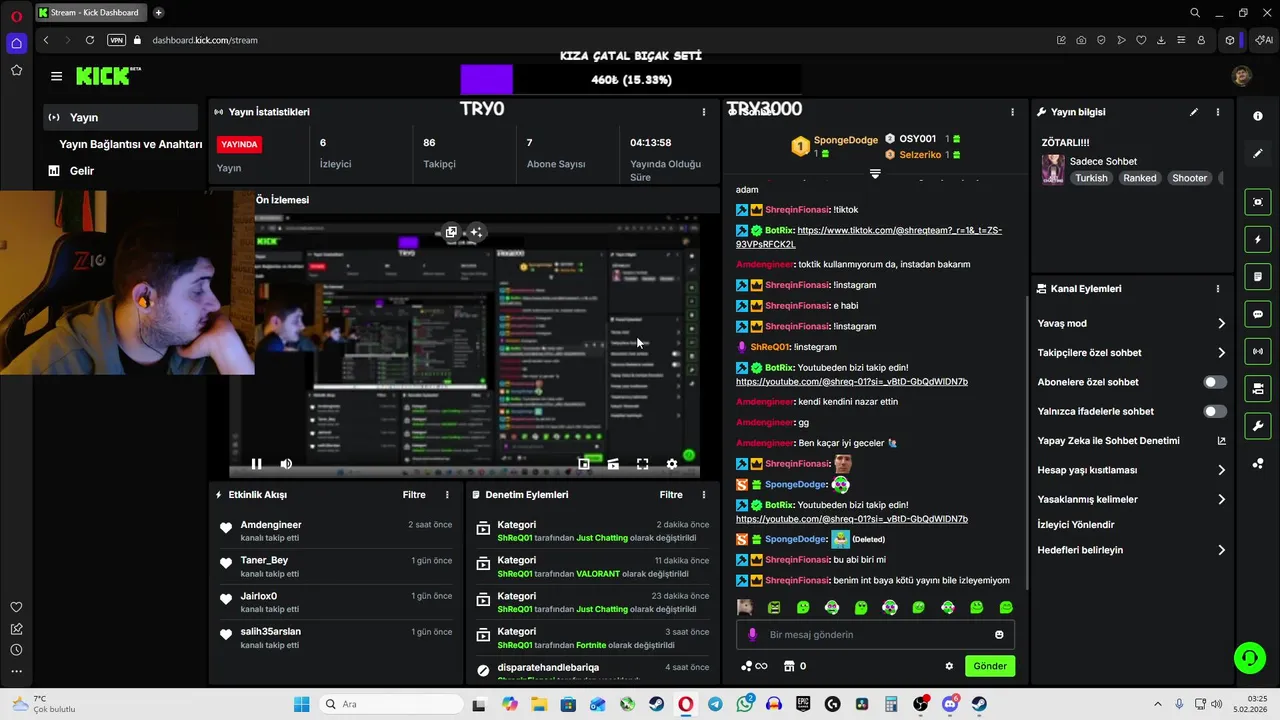Click the chat bubble icon in right sidebar
The width and height of the screenshot is (1280, 720).
pyautogui.click(x=1258, y=314)
